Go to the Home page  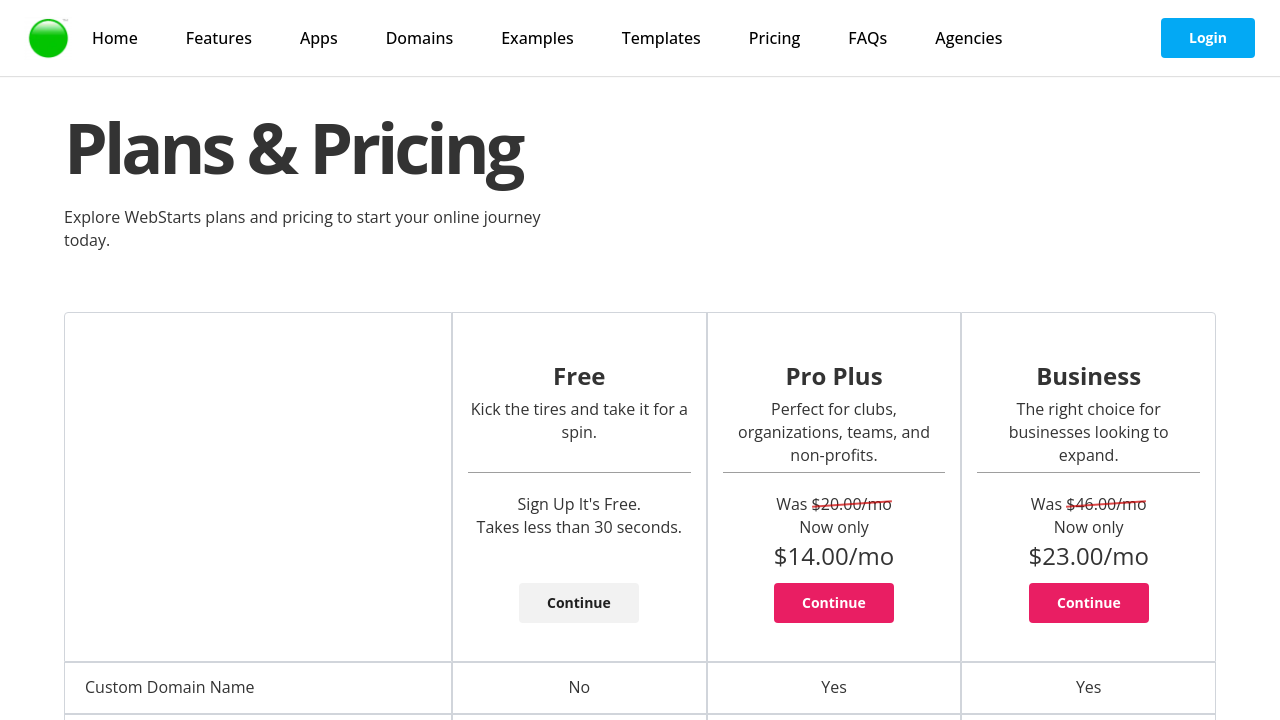pyautogui.click(x=115, y=38)
